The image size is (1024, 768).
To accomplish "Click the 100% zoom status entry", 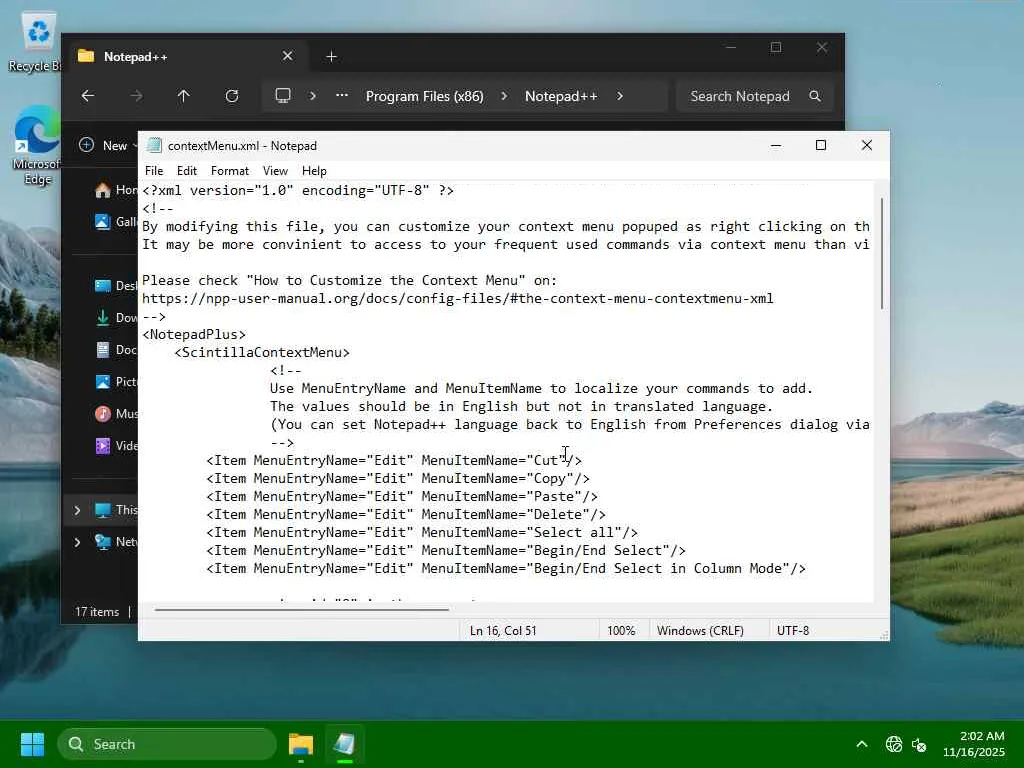I will pos(621,631).
